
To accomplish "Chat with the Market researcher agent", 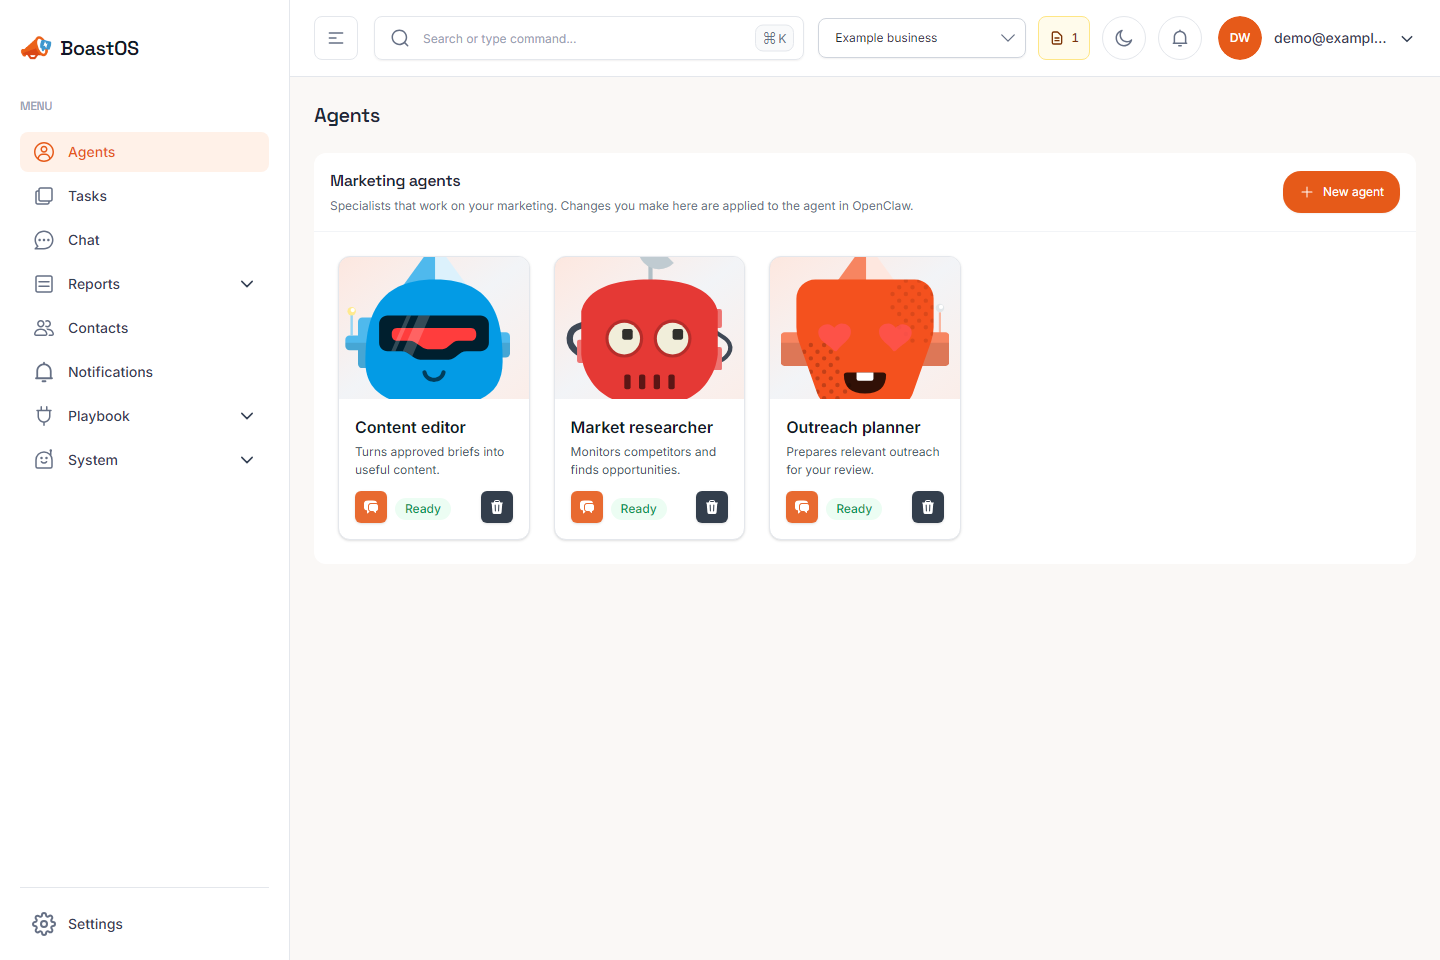I will tap(587, 507).
